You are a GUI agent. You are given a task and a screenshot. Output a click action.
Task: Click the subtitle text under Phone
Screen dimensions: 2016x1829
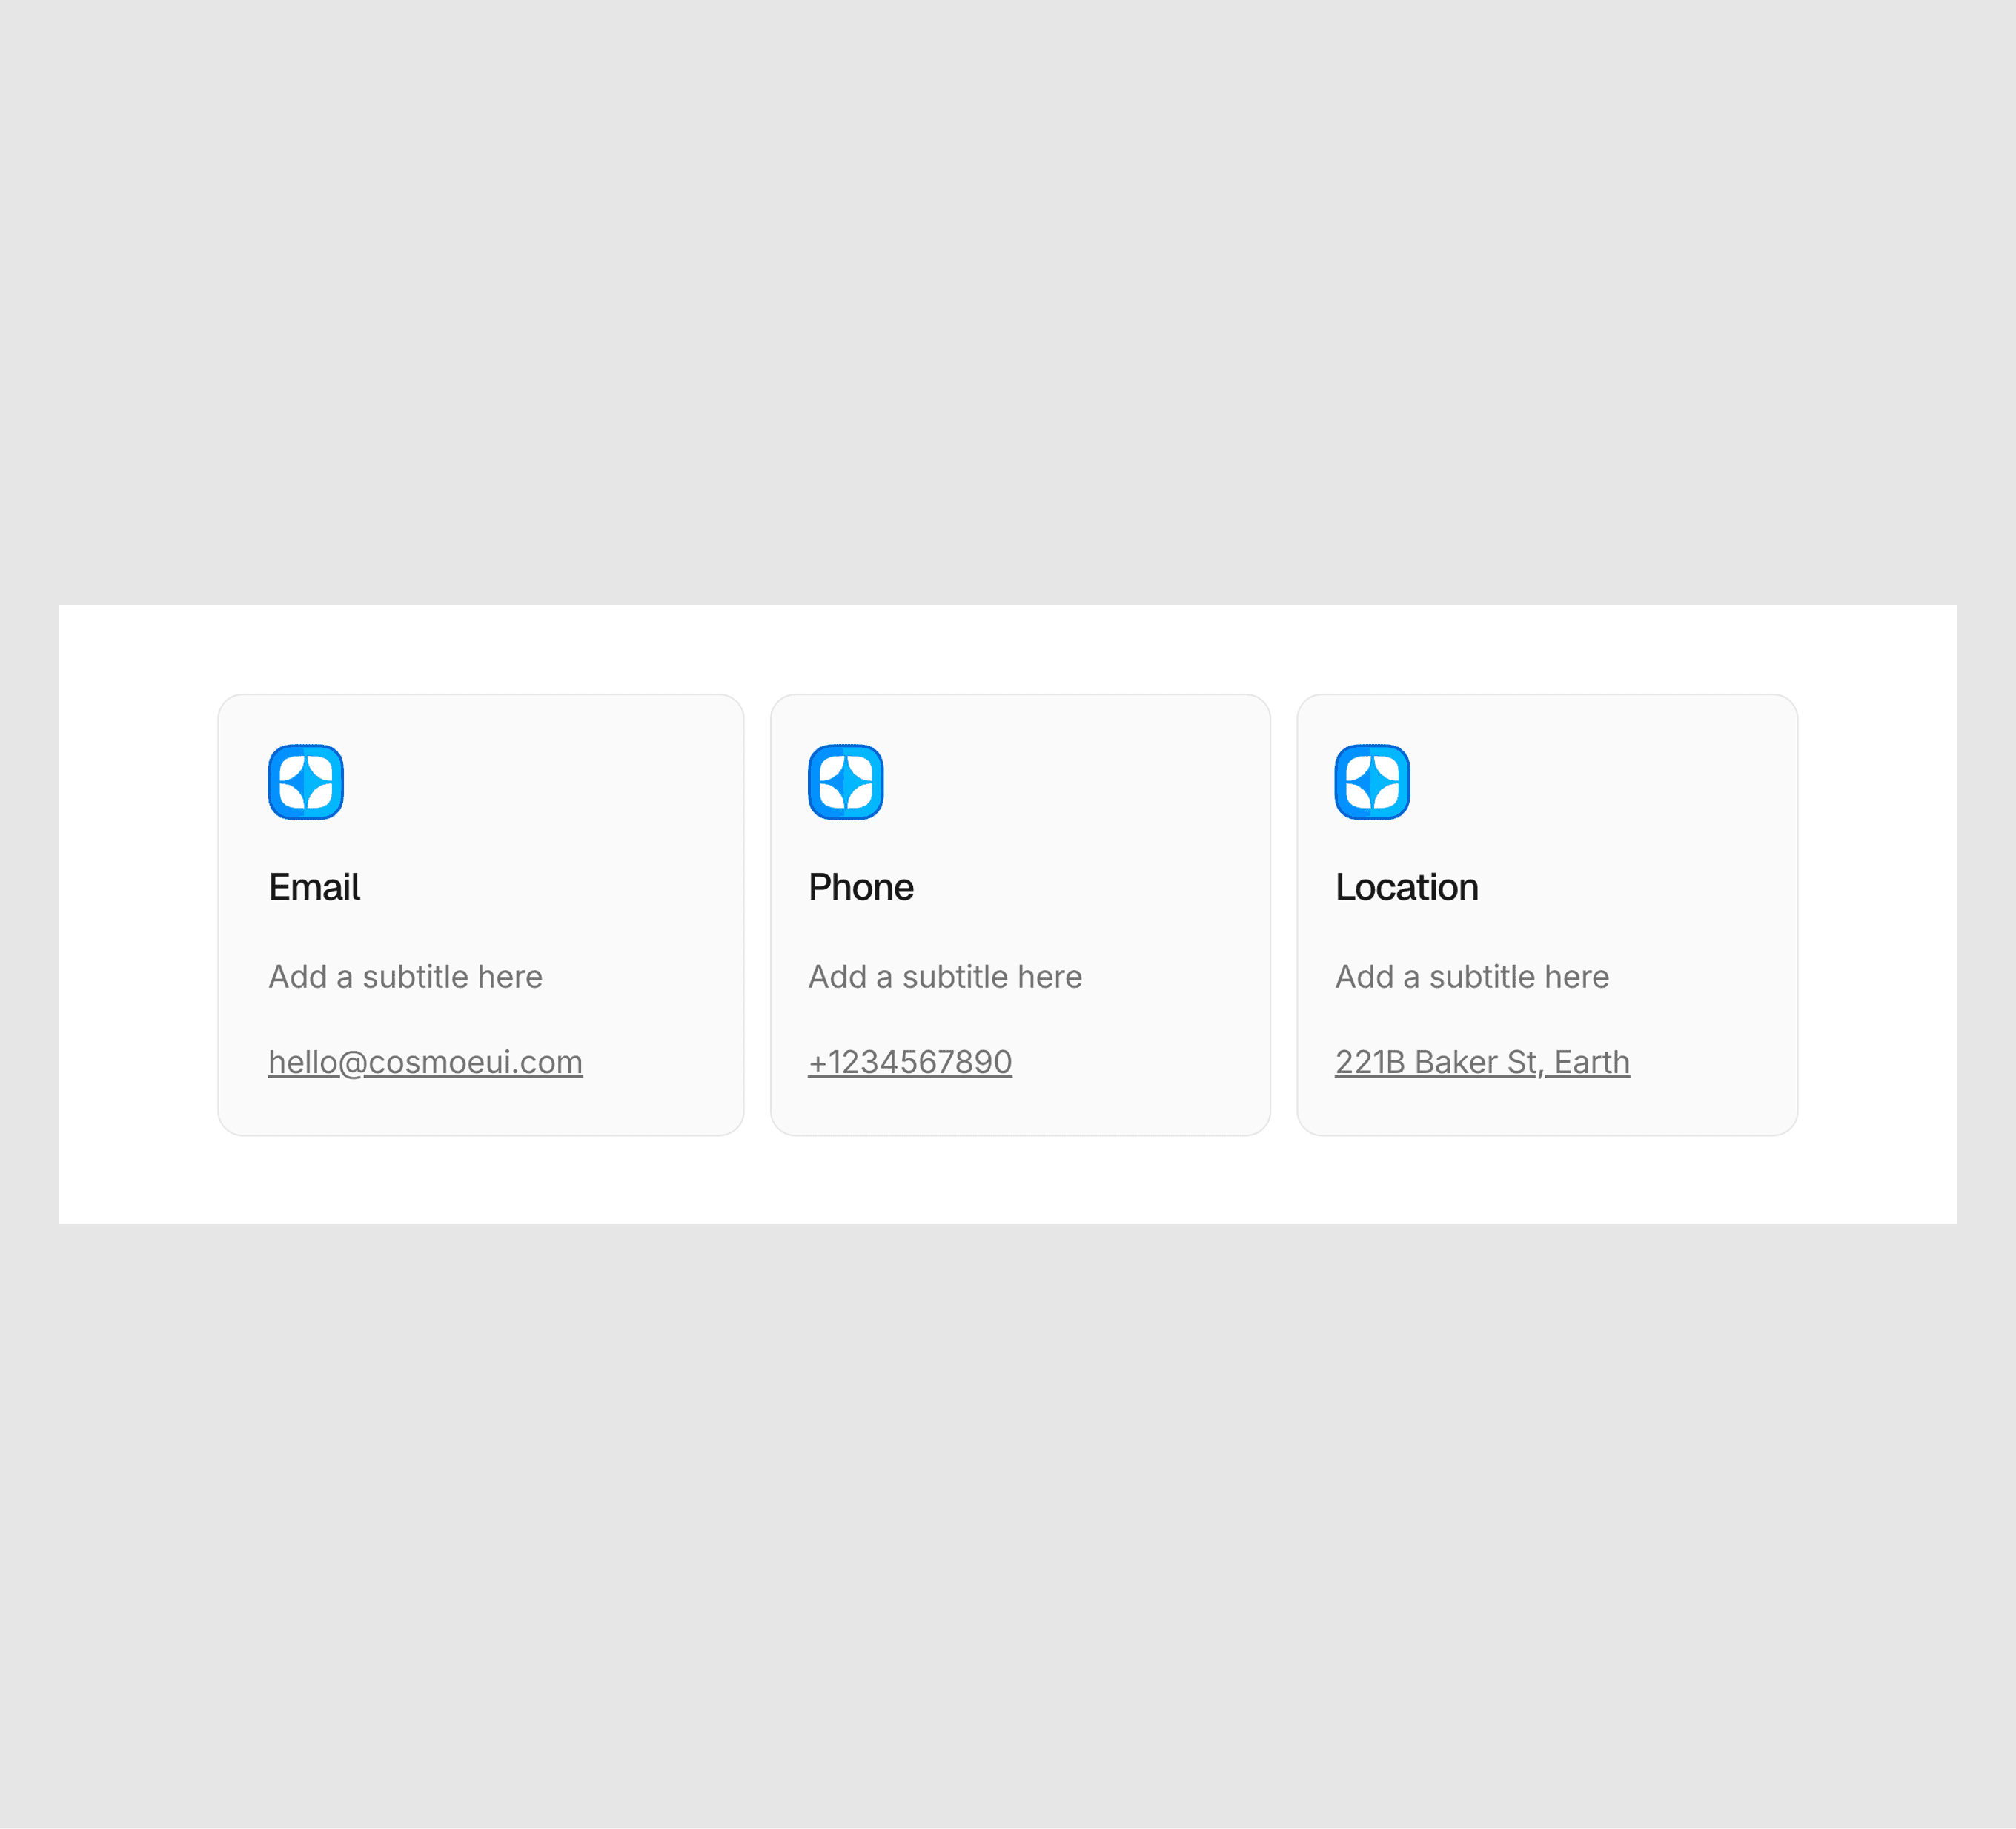[x=945, y=976]
